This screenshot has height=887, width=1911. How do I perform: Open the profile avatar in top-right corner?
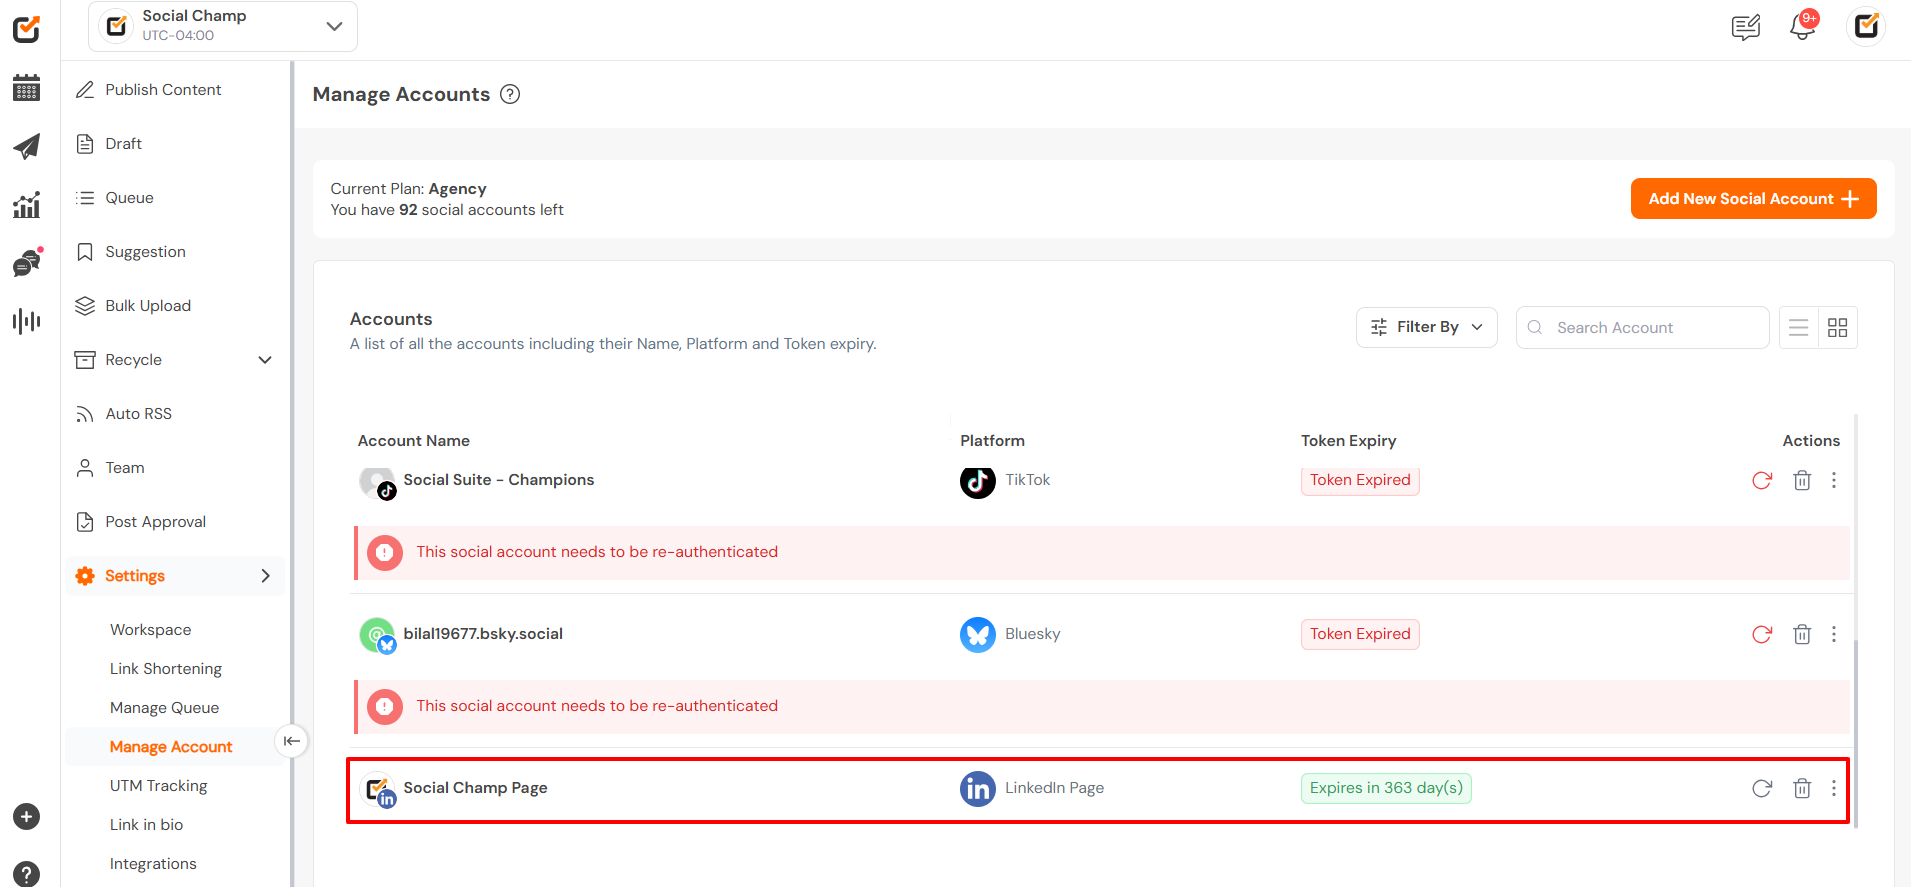[x=1866, y=26]
